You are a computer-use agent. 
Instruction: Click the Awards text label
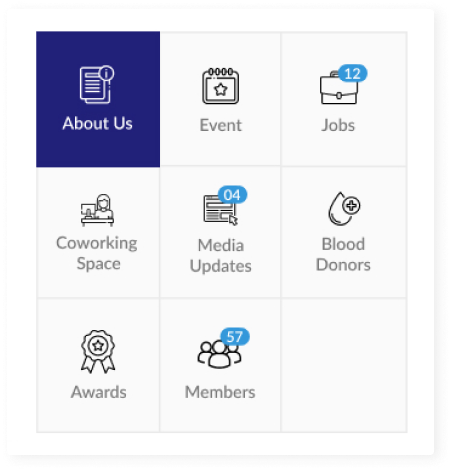[99, 392]
